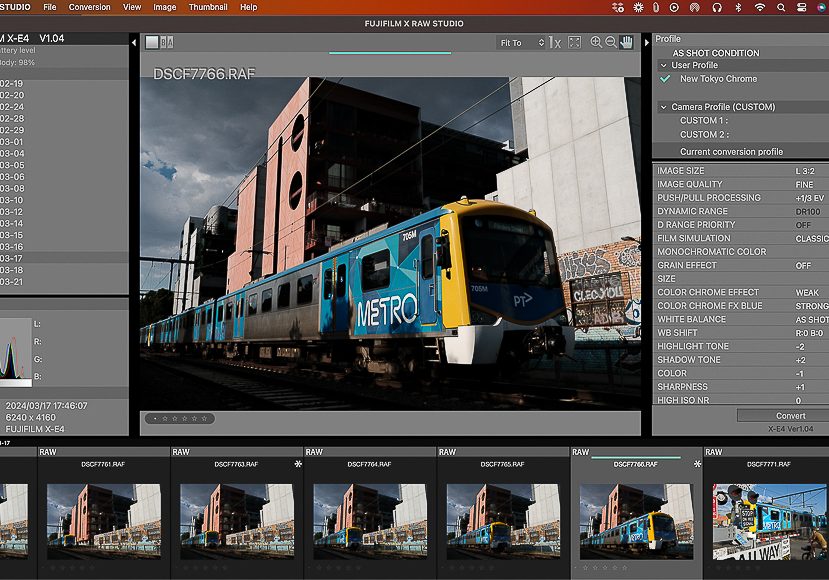Open the Fit To zoom dropdown
The height and width of the screenshot is (580, 829).
point(521,43)
